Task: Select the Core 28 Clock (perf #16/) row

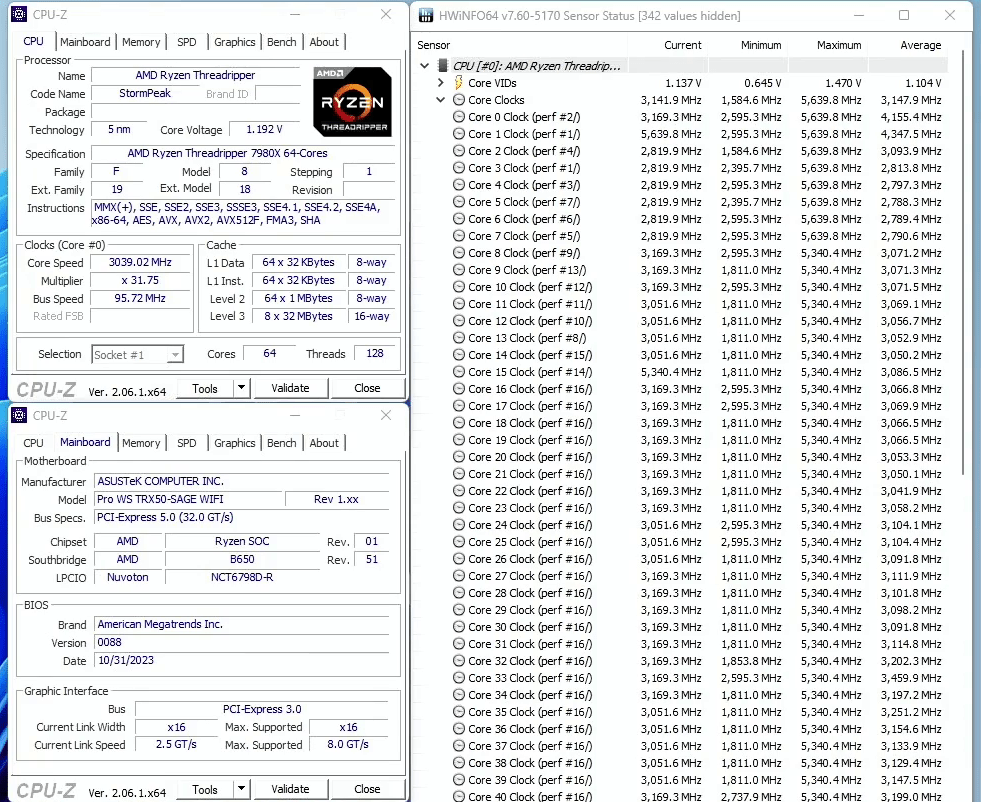Action: click(682, 592)
